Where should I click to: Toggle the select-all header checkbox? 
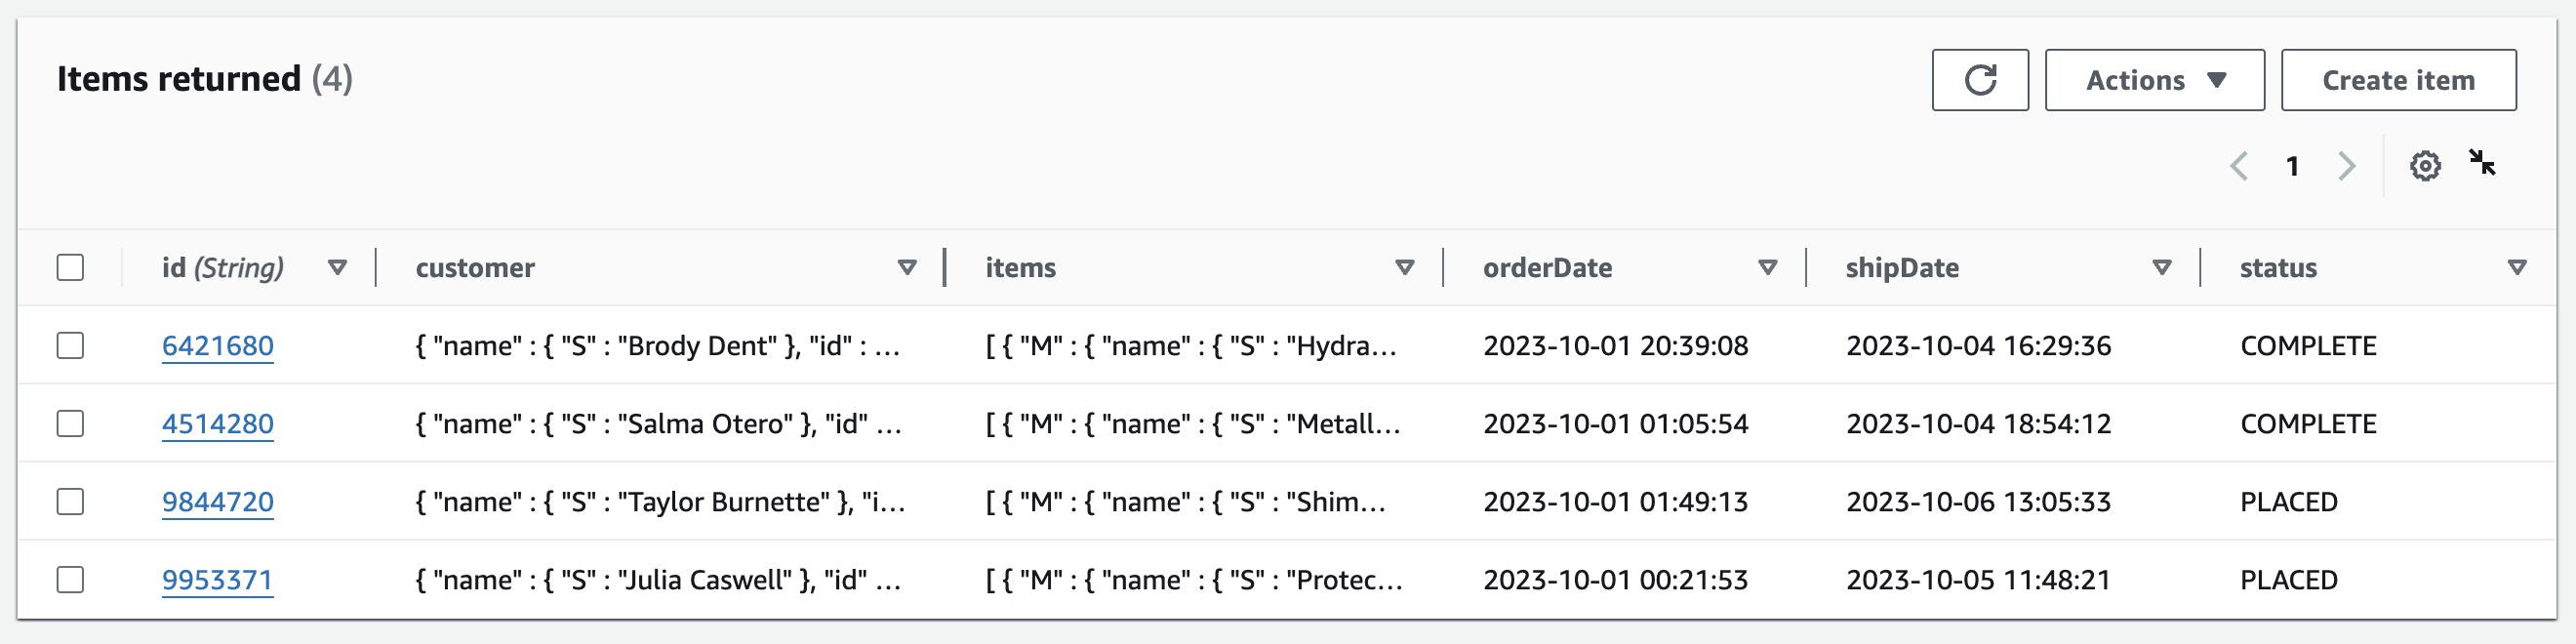[x=70, y=268]
